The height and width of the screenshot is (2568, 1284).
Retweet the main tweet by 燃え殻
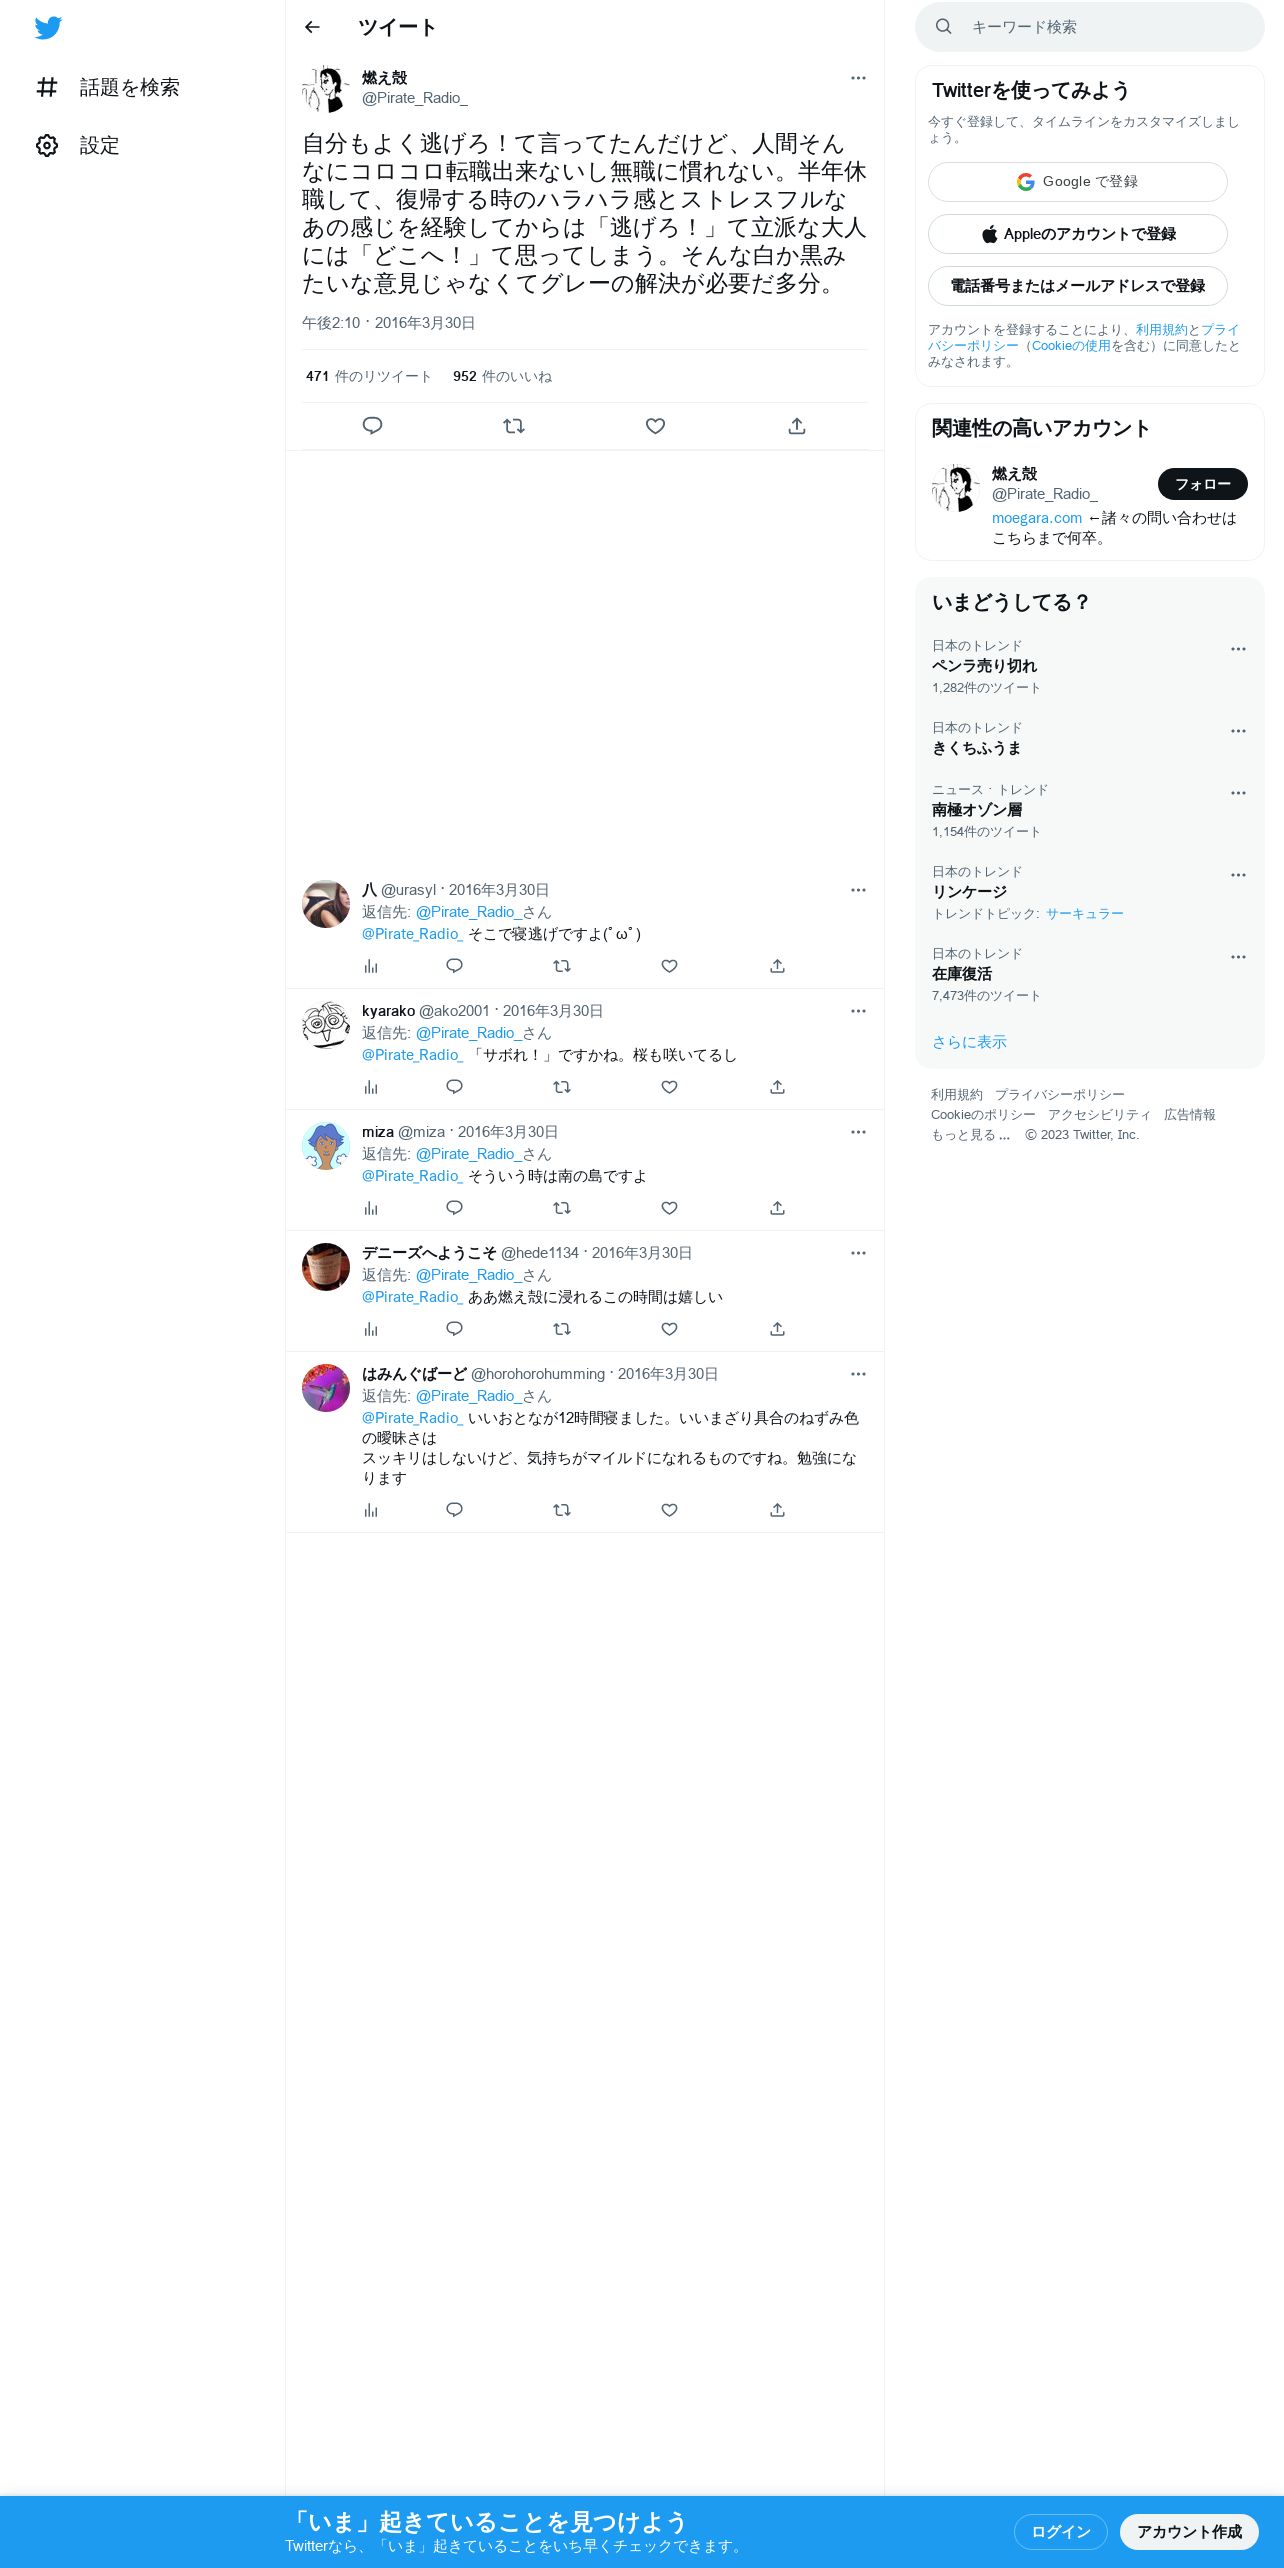pos(514,426)
